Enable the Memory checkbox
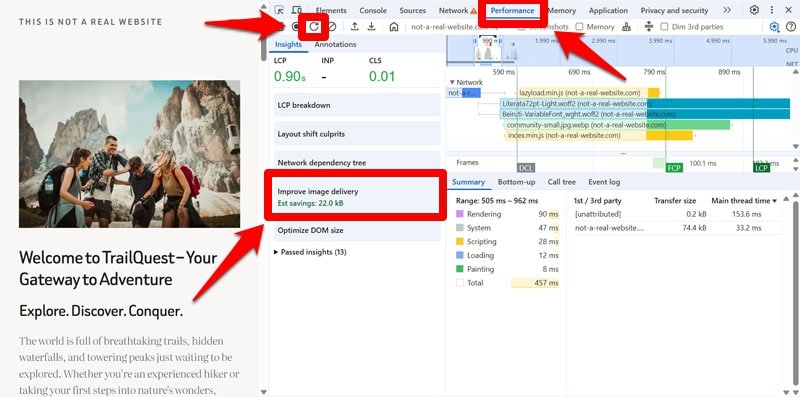Image resolution: width=800 pixels, height=397 pixels. [579, 27]
